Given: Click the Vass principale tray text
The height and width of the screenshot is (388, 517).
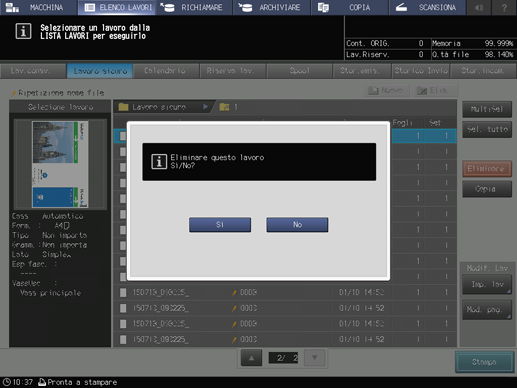Looking at the screenshot, I should click(50, 293).
